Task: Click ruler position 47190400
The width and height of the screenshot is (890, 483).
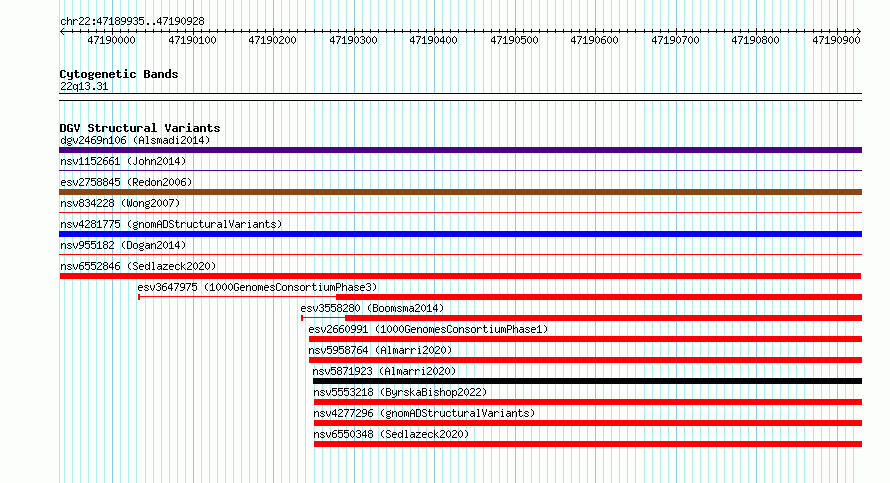Action: [x=434, y=40]
